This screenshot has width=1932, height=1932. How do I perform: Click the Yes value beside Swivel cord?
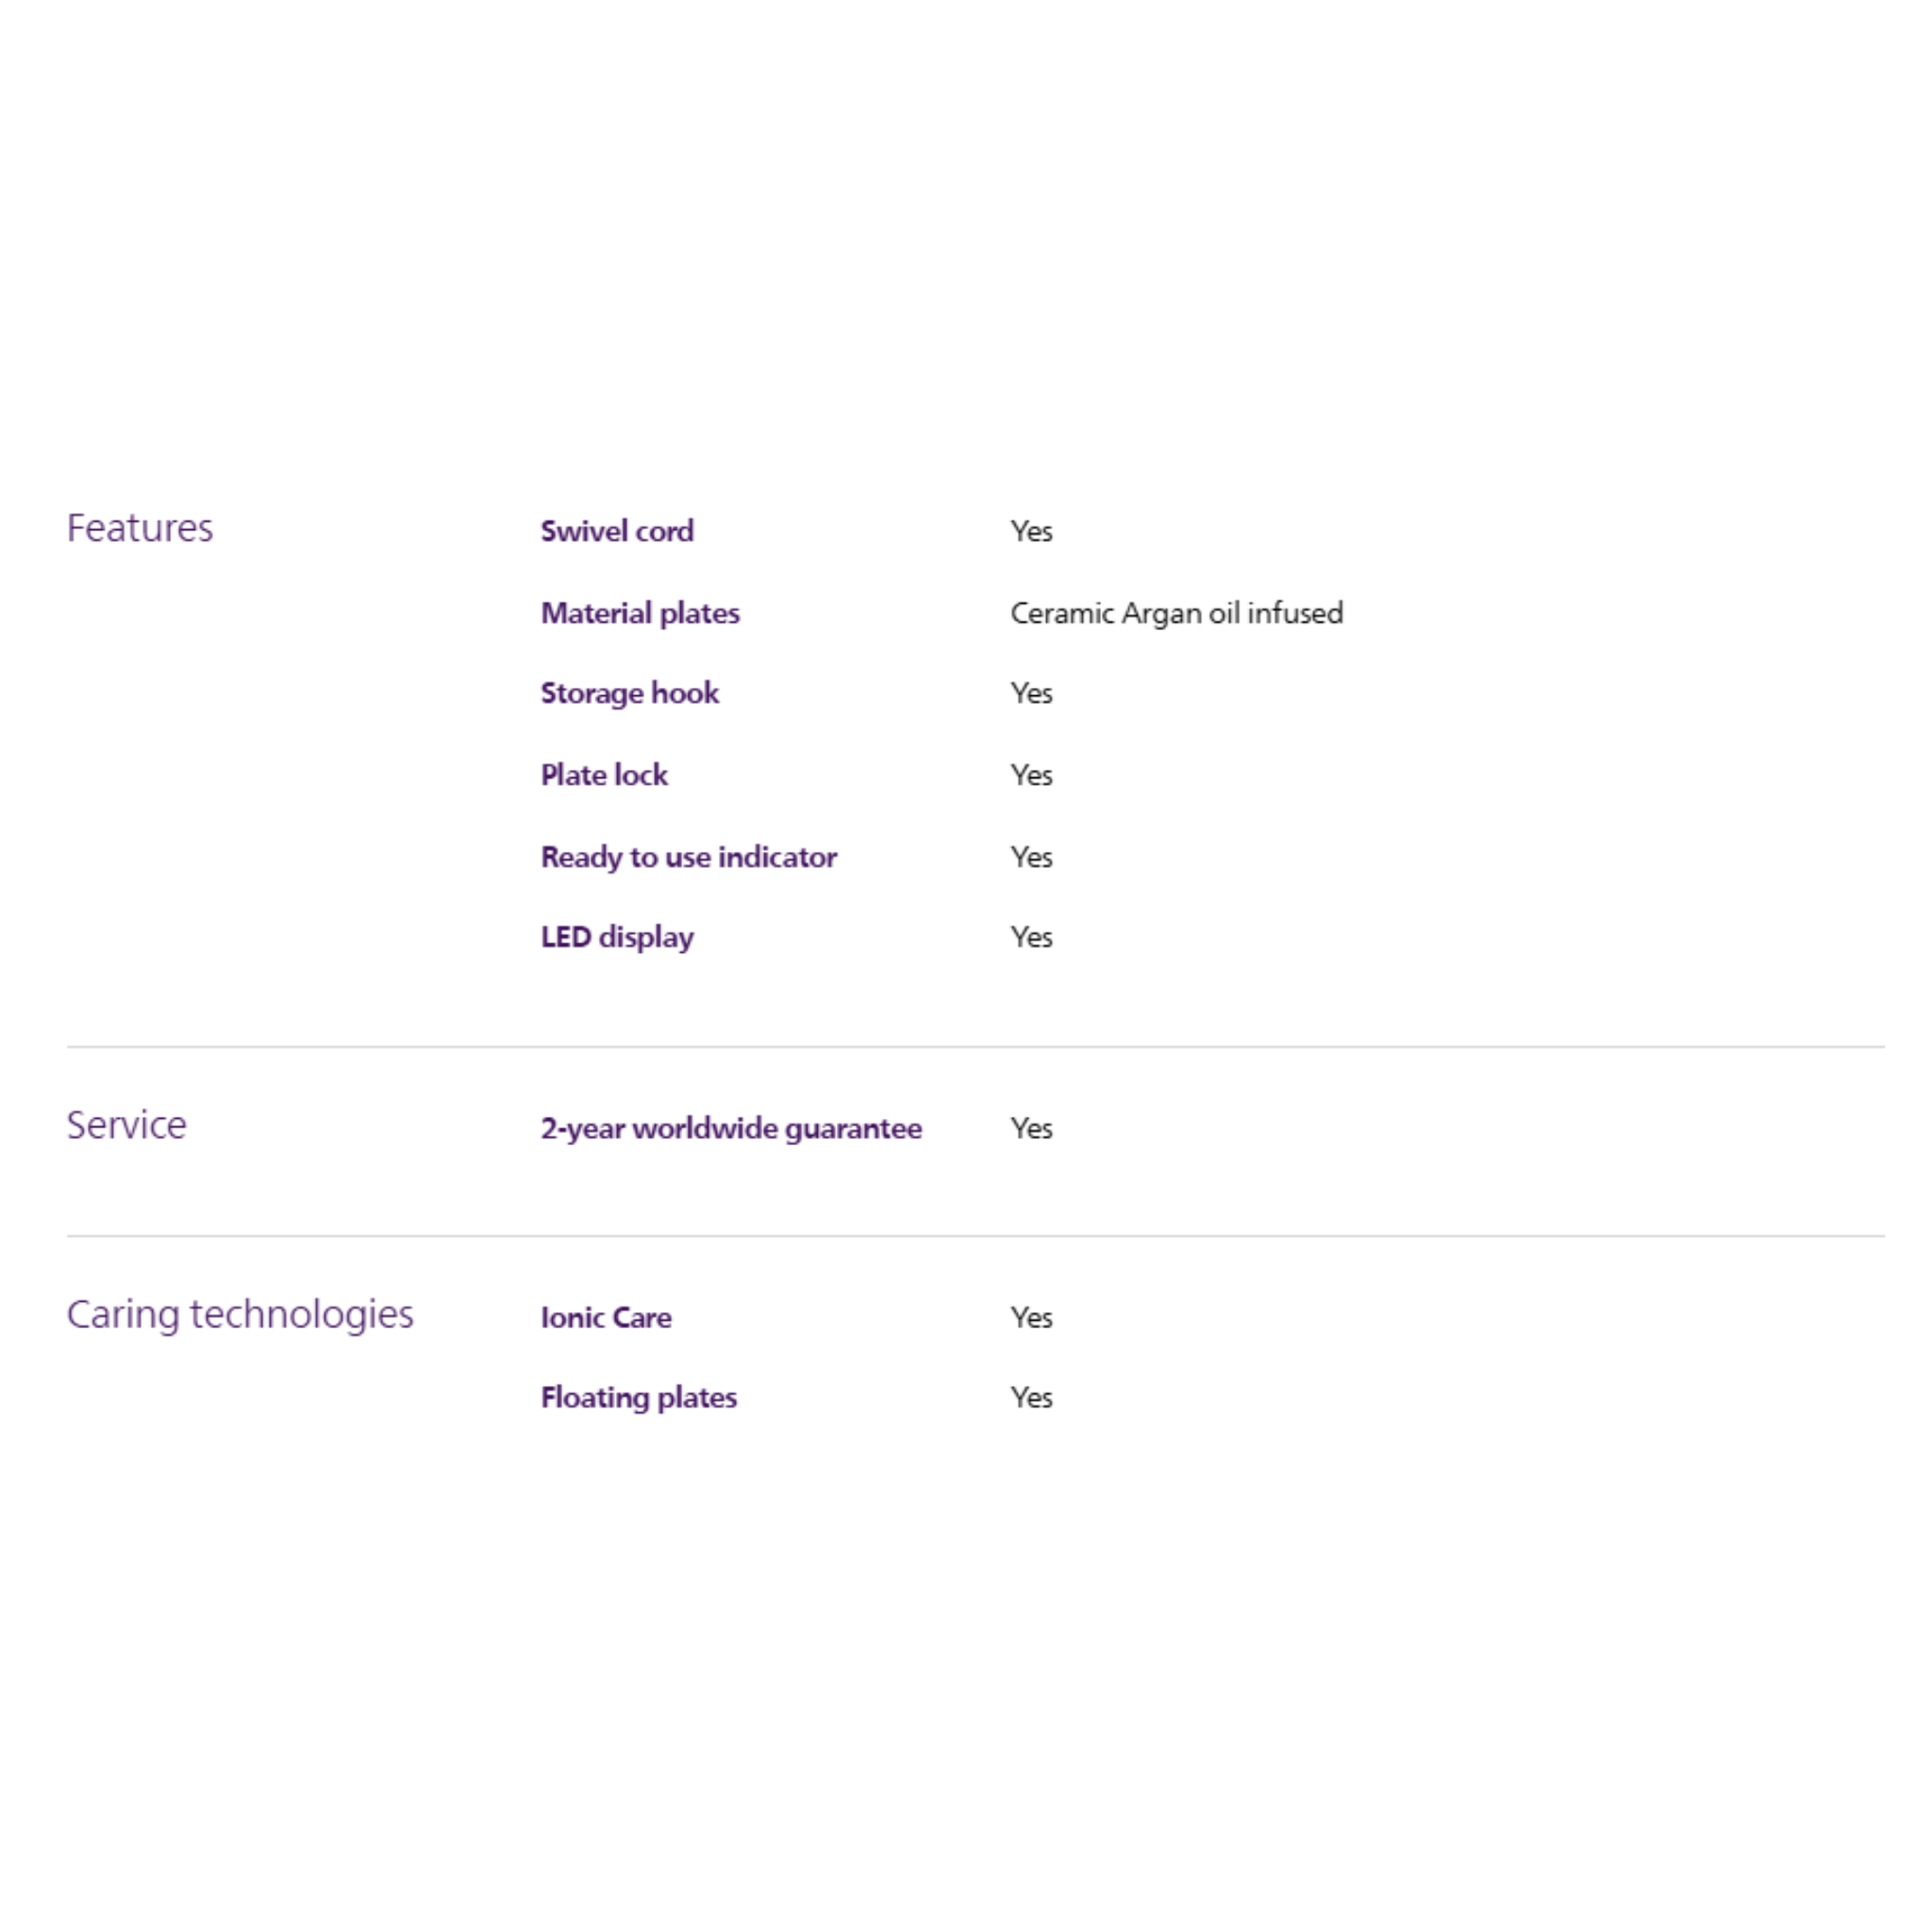(1031, 531)
